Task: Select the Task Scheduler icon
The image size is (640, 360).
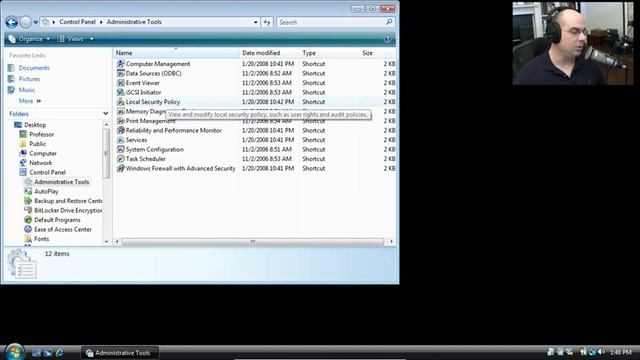Action: (x=120, y=159)
